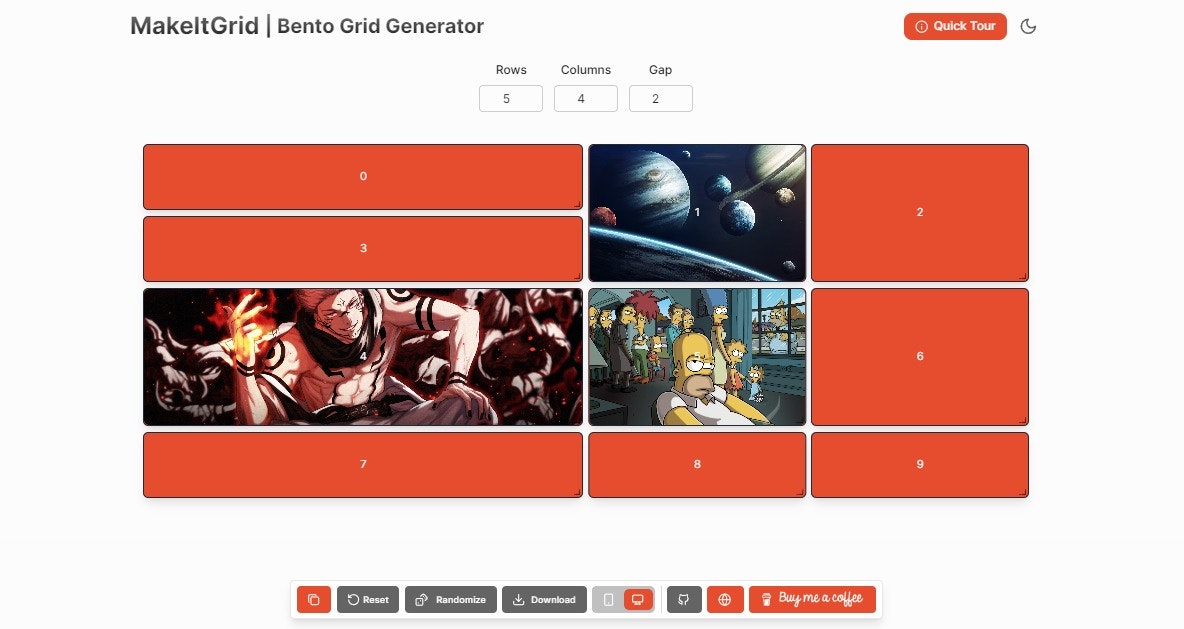Select grid cell 7
Image resolution: width=1184 pixels, height=629 pixels.
tap(362, 464)
